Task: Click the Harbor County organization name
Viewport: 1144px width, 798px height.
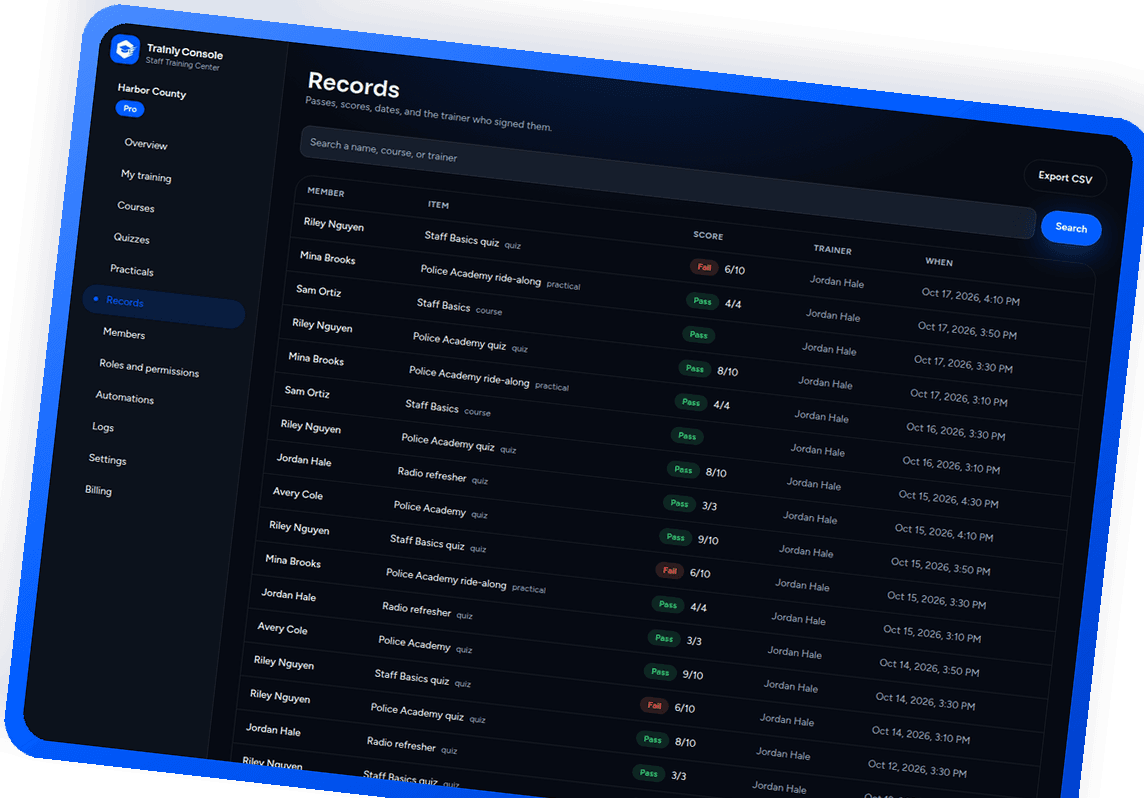Action: coord(152,90)
